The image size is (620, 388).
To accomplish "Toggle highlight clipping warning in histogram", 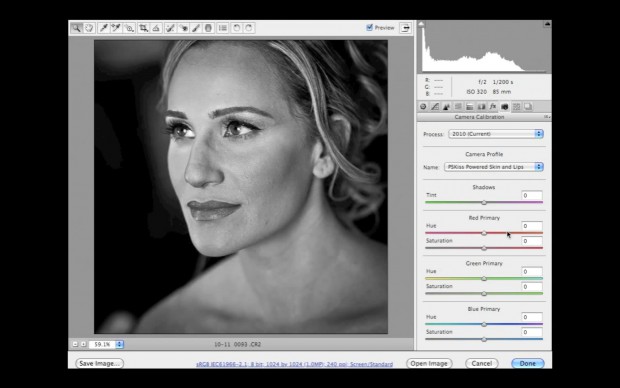I will 547,25.
